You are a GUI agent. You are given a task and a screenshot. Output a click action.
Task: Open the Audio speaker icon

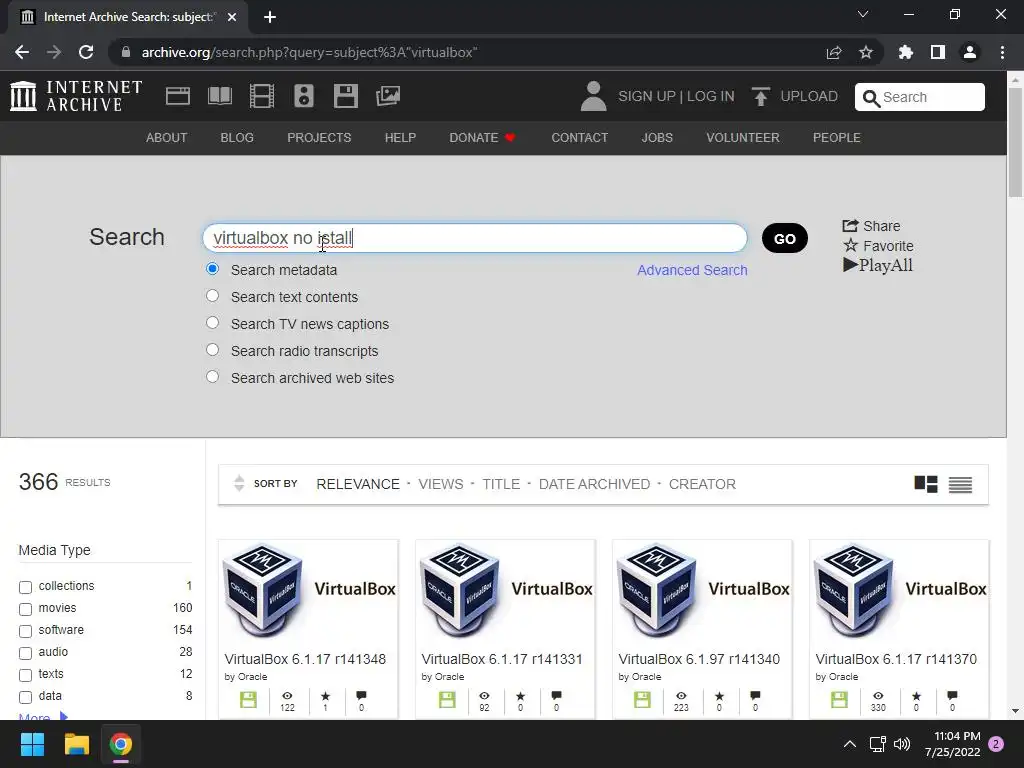coord(304,96)
